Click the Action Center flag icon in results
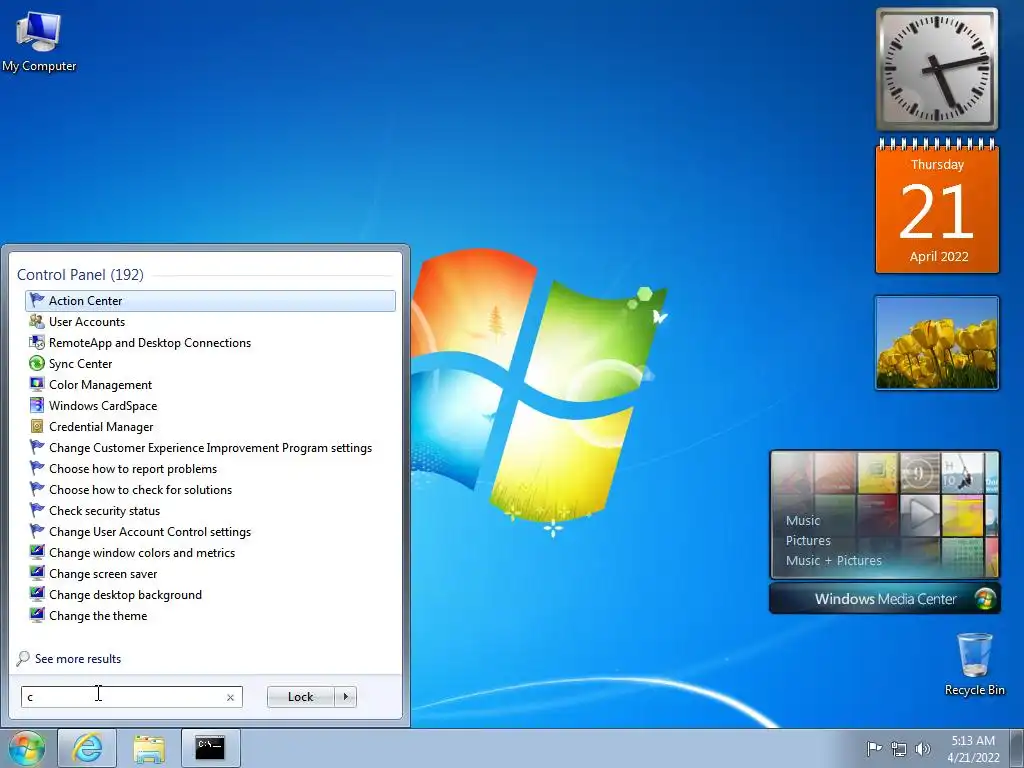1024x768 pixels. (x=37, y=300)
